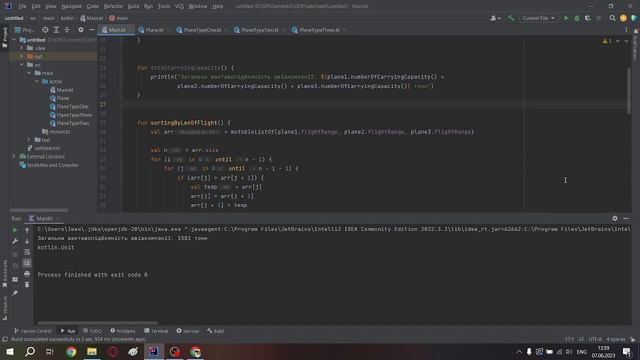This screenshot has width=640, height=360.
Task: Open the Services tool window
Action: [x=188, y=331]
